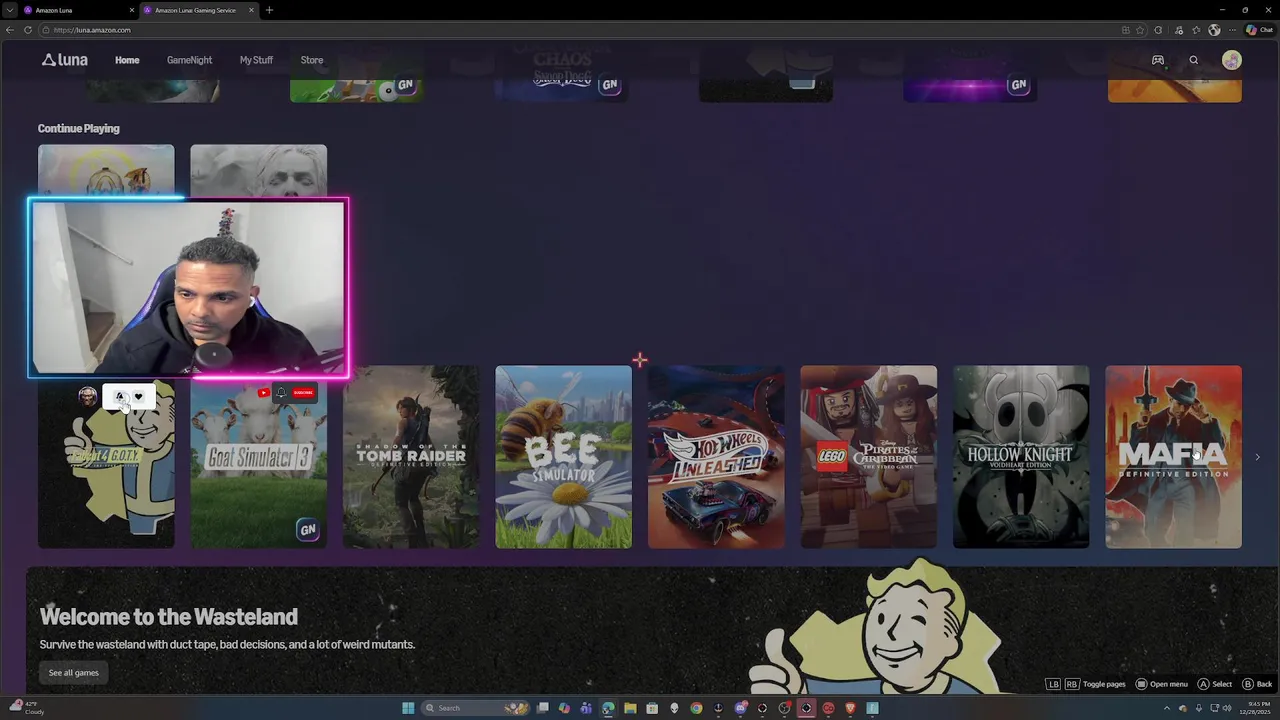This screenshot has width=1280, height=720.
Task: Open Discord from the taskbar
Action: [741, 708]
